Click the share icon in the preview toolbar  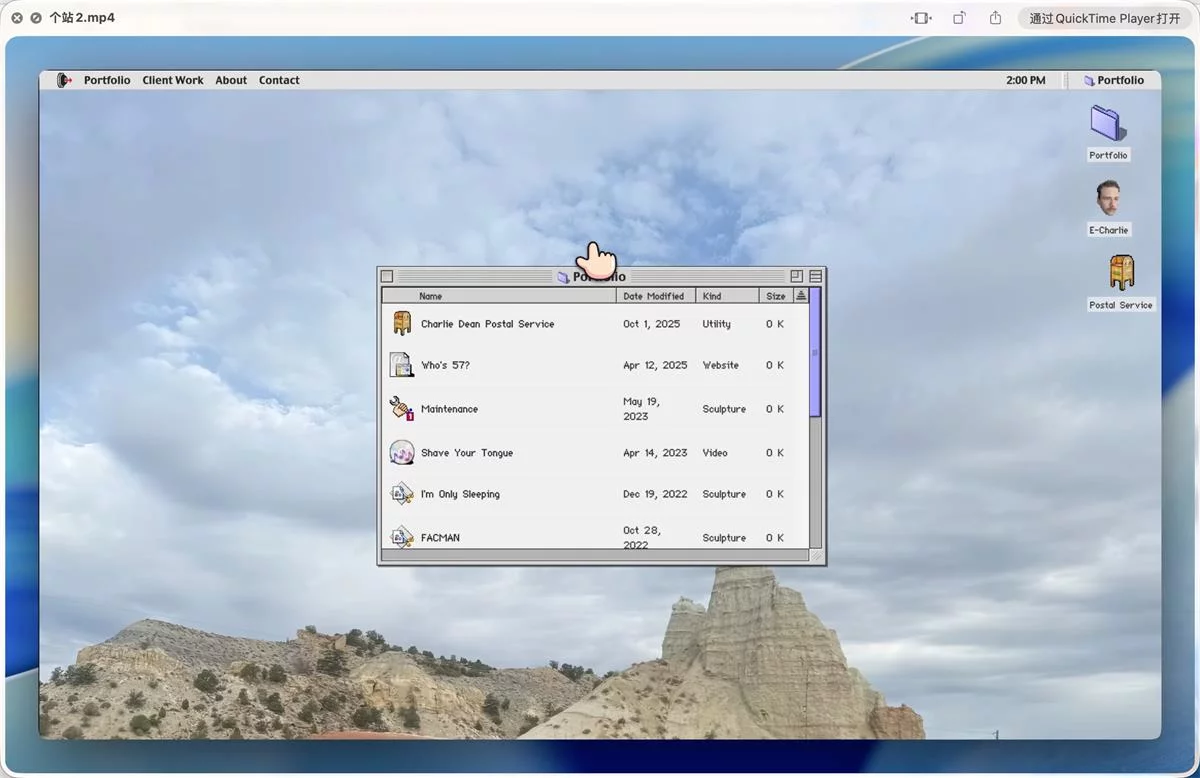click(995, 18)
